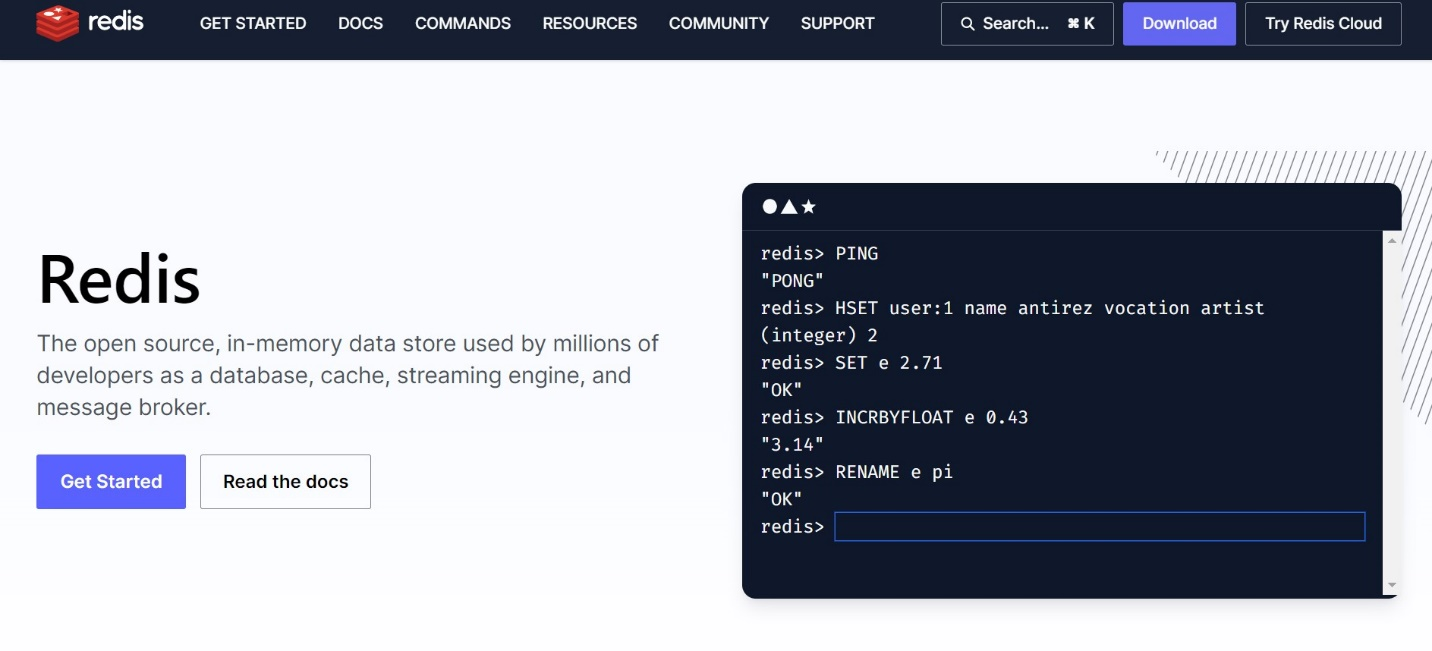
Task: Open the SUPPORT navigation item
Action: pos(837,23)
